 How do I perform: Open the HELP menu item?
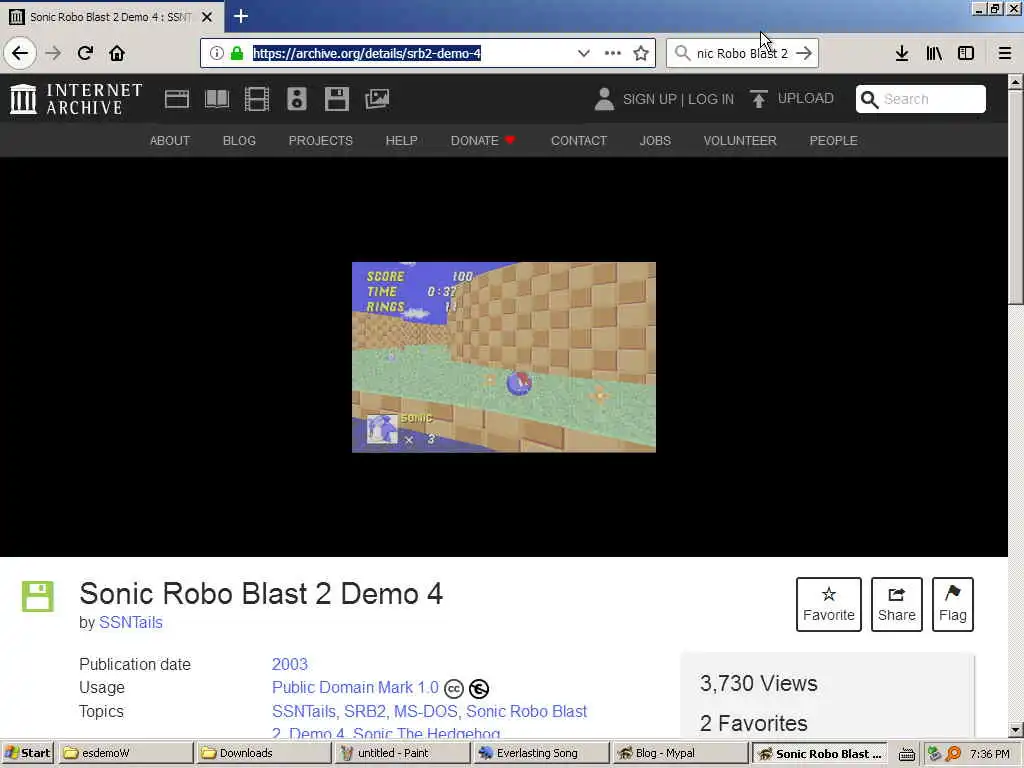[402, 141]
